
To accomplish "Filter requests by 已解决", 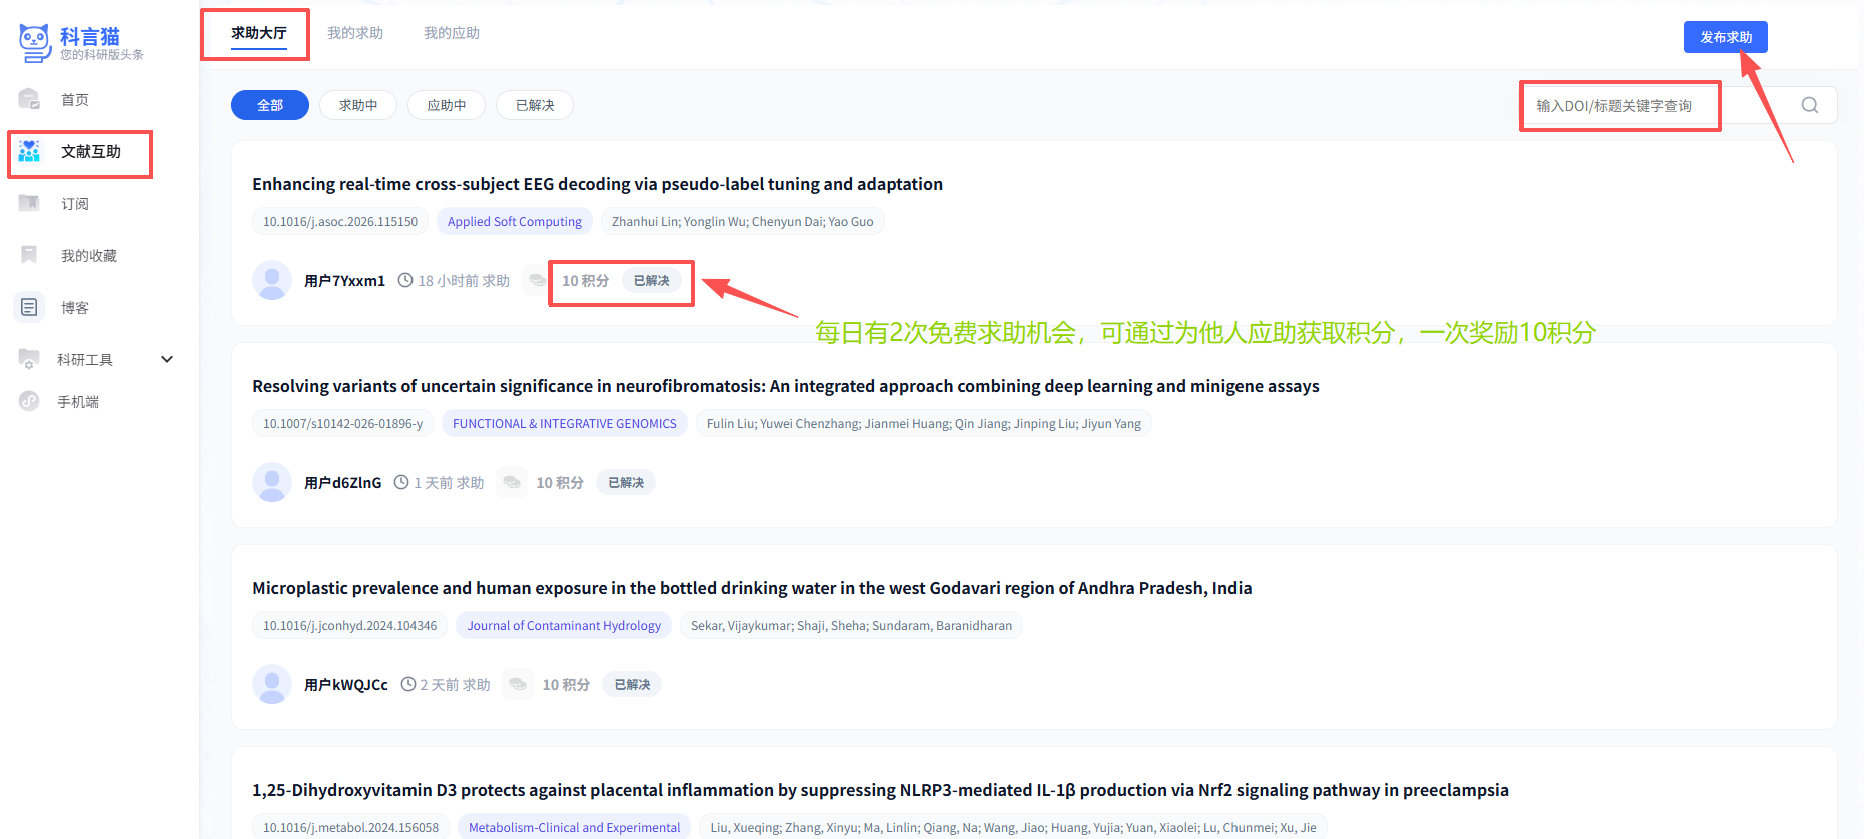I will [x=535, y=105].
